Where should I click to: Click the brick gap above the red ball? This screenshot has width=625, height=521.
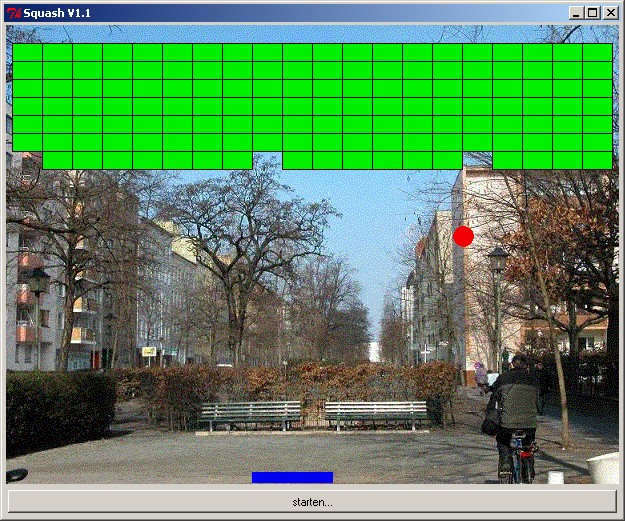click(x=477, y=160)
